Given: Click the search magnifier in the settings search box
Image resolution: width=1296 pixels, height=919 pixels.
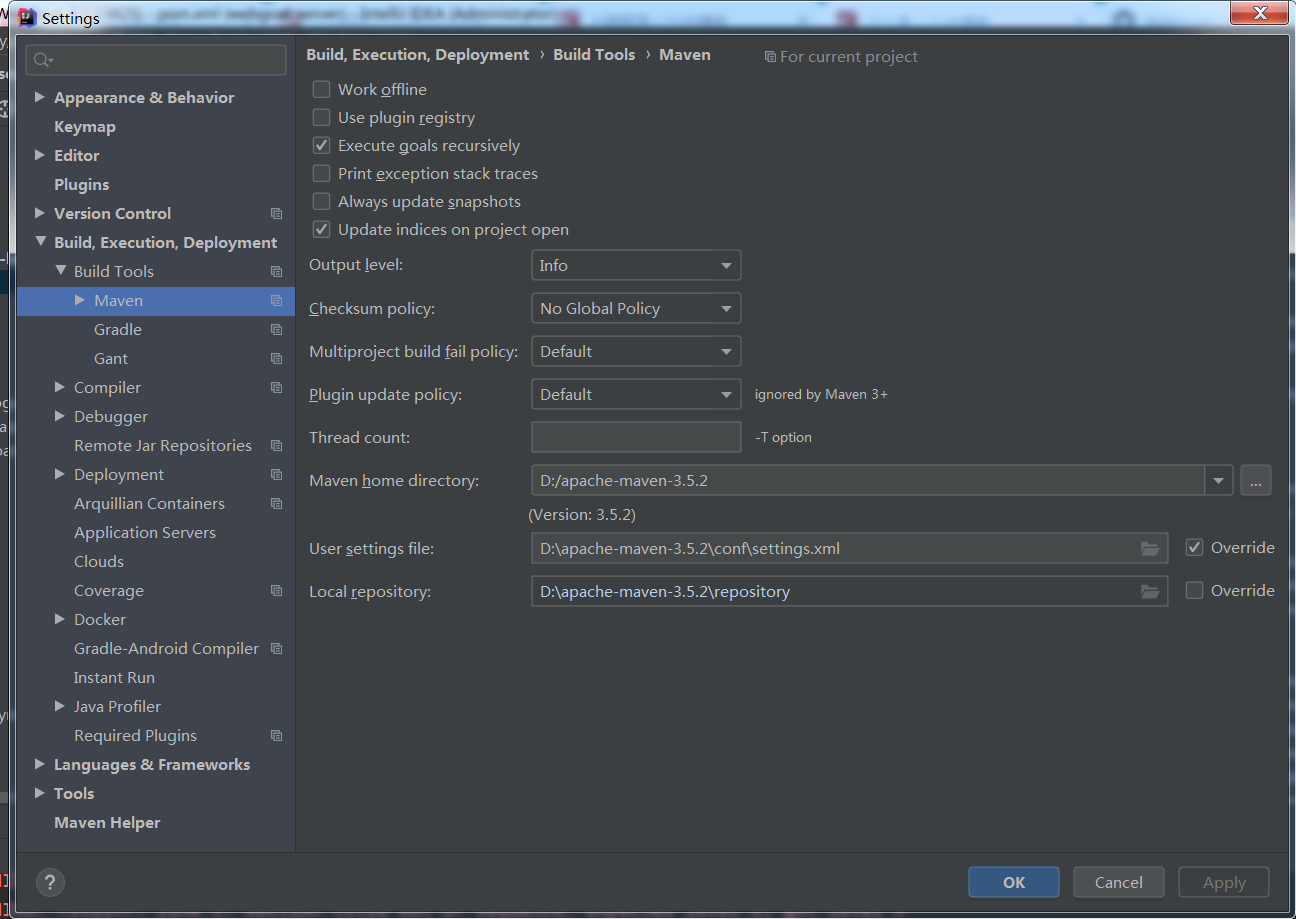Looking at the screenshot, I should [40, 60].
